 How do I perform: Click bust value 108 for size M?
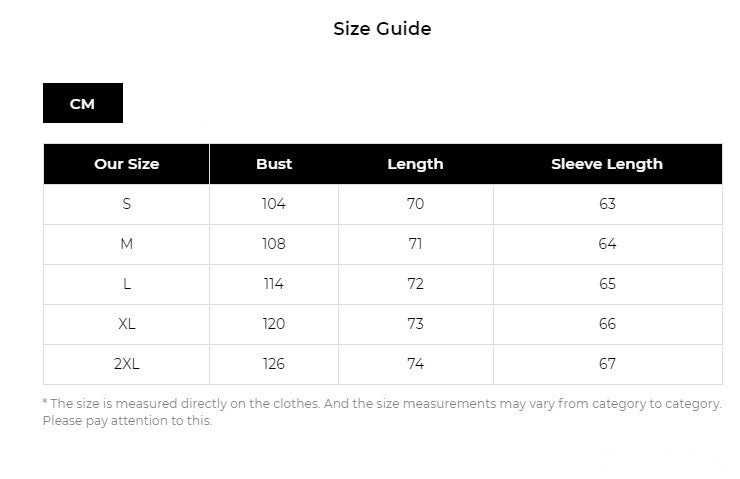click(x=274, y=244)
